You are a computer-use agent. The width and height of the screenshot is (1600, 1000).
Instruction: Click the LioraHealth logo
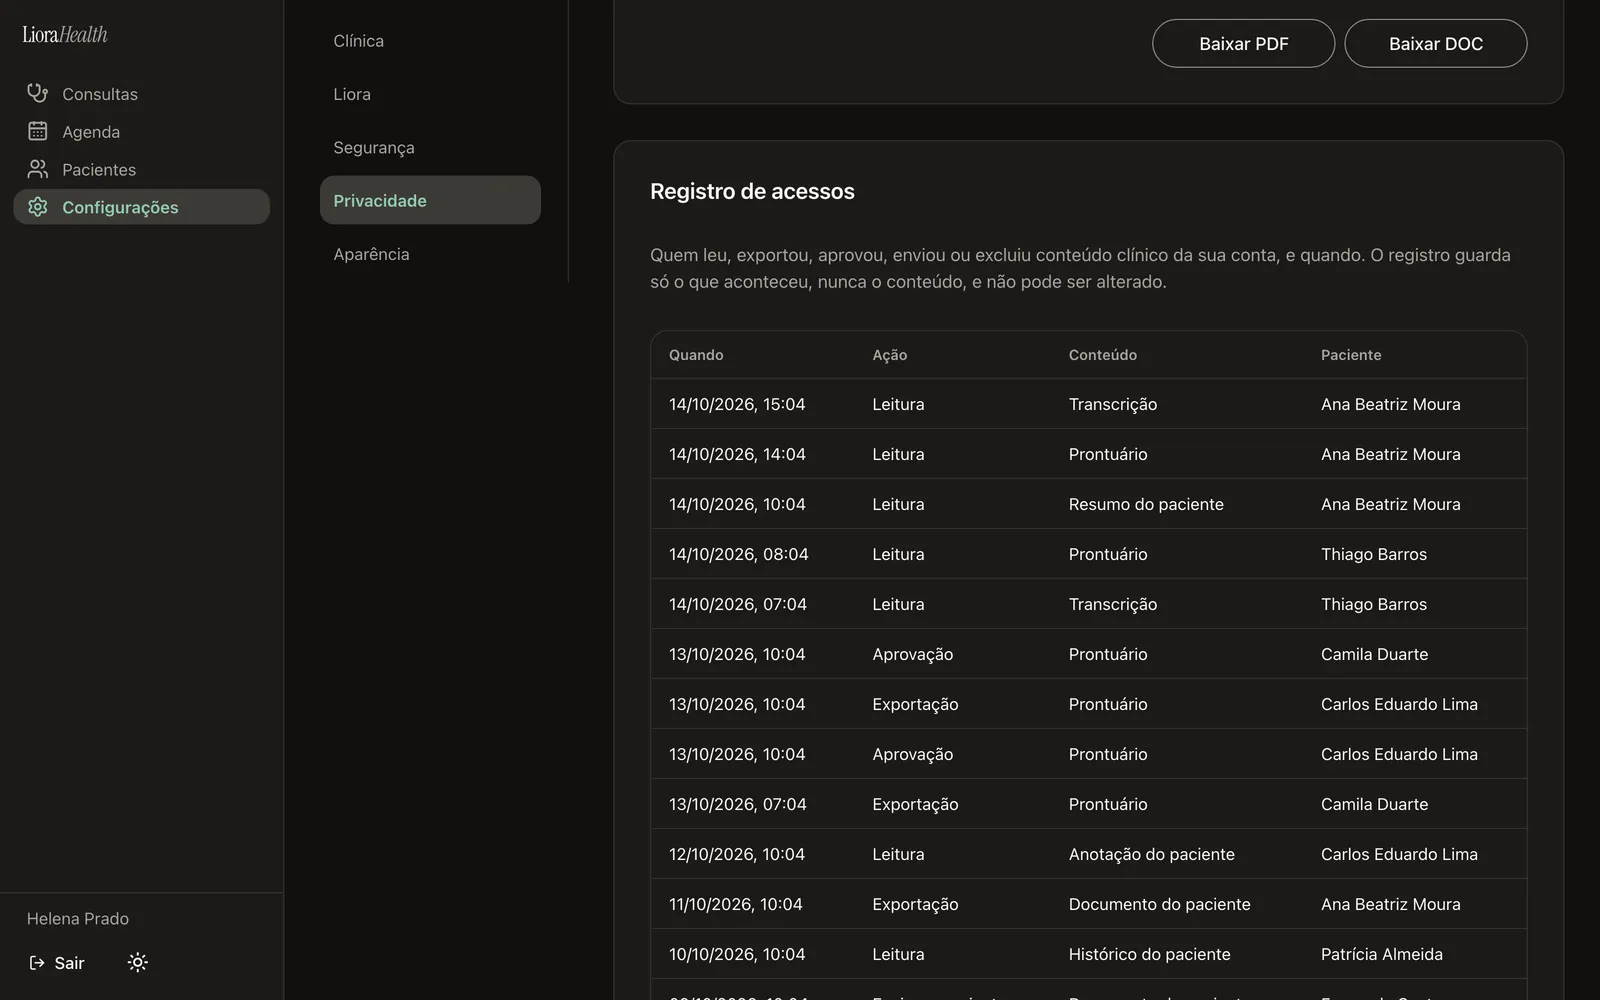(65, 35)
